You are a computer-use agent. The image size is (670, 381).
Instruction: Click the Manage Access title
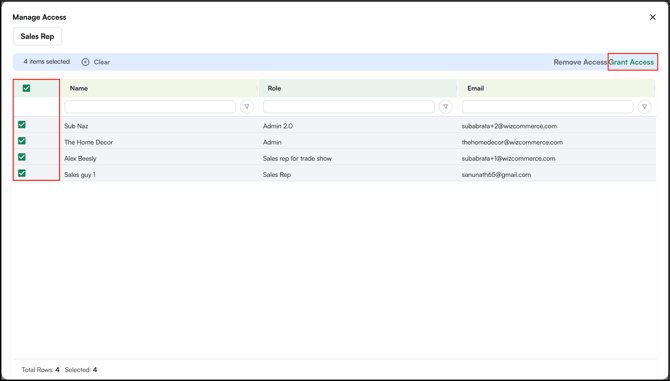(x=39, y=18)
